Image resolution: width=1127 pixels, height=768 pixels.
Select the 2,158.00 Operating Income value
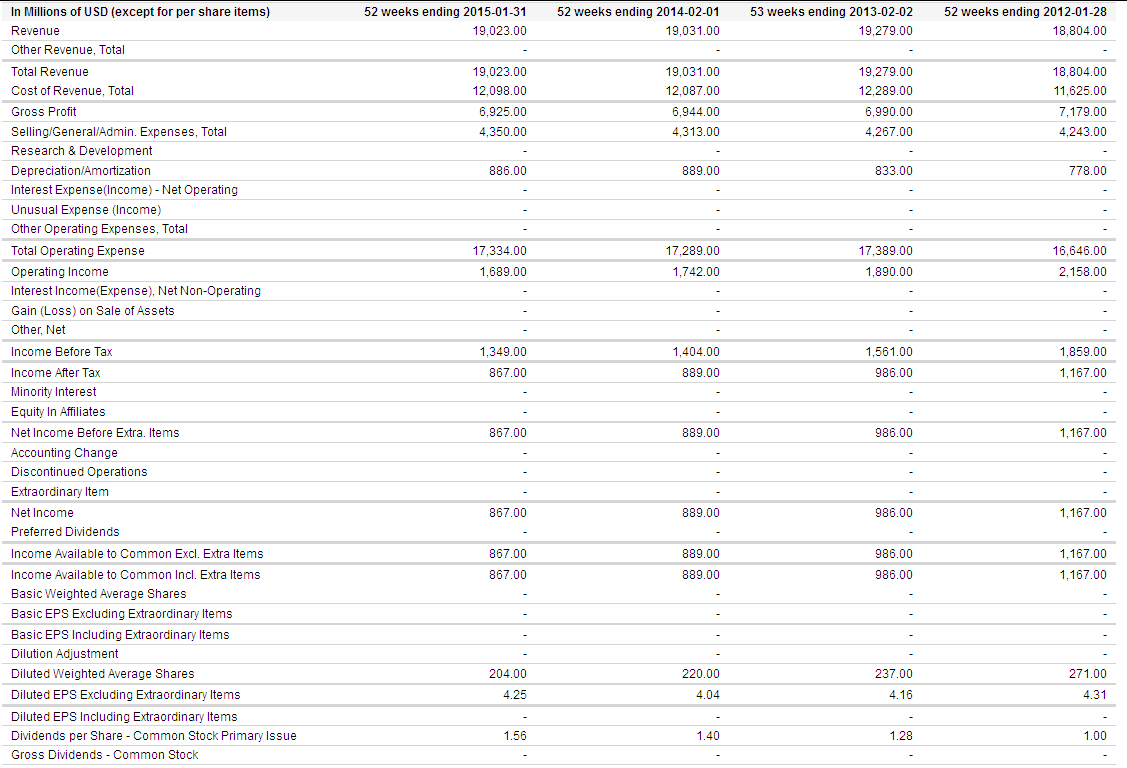click(1082, 272)
